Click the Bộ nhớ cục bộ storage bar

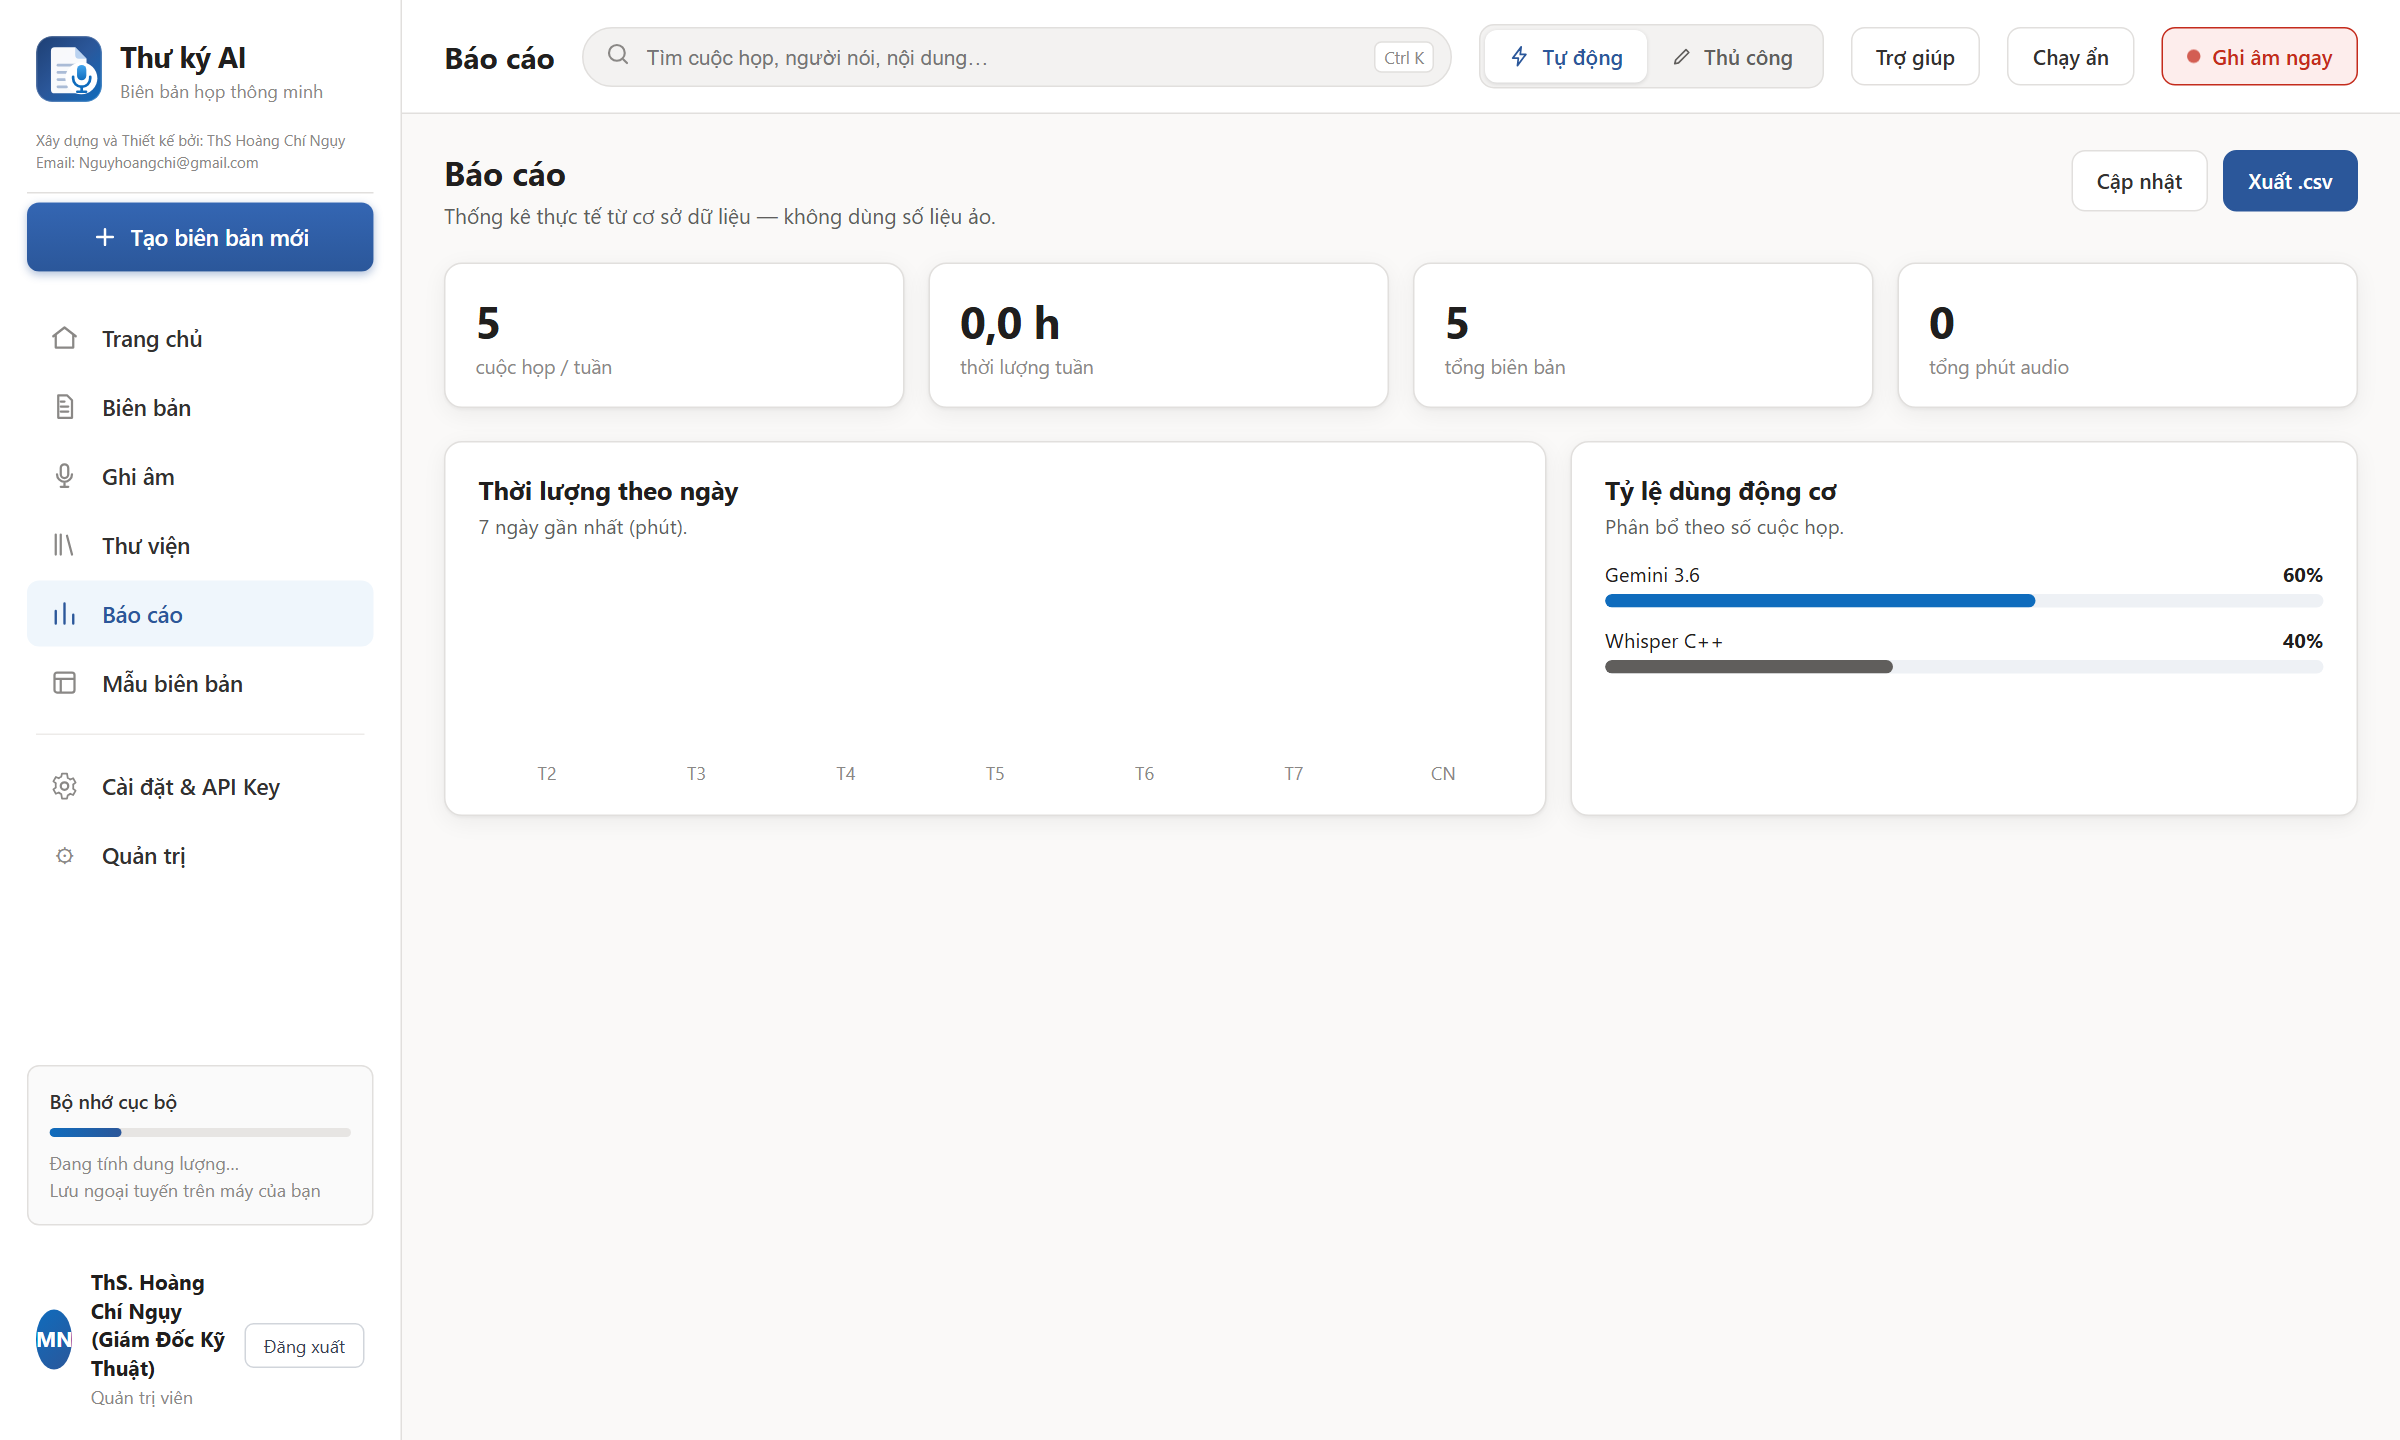point(200,1132)
